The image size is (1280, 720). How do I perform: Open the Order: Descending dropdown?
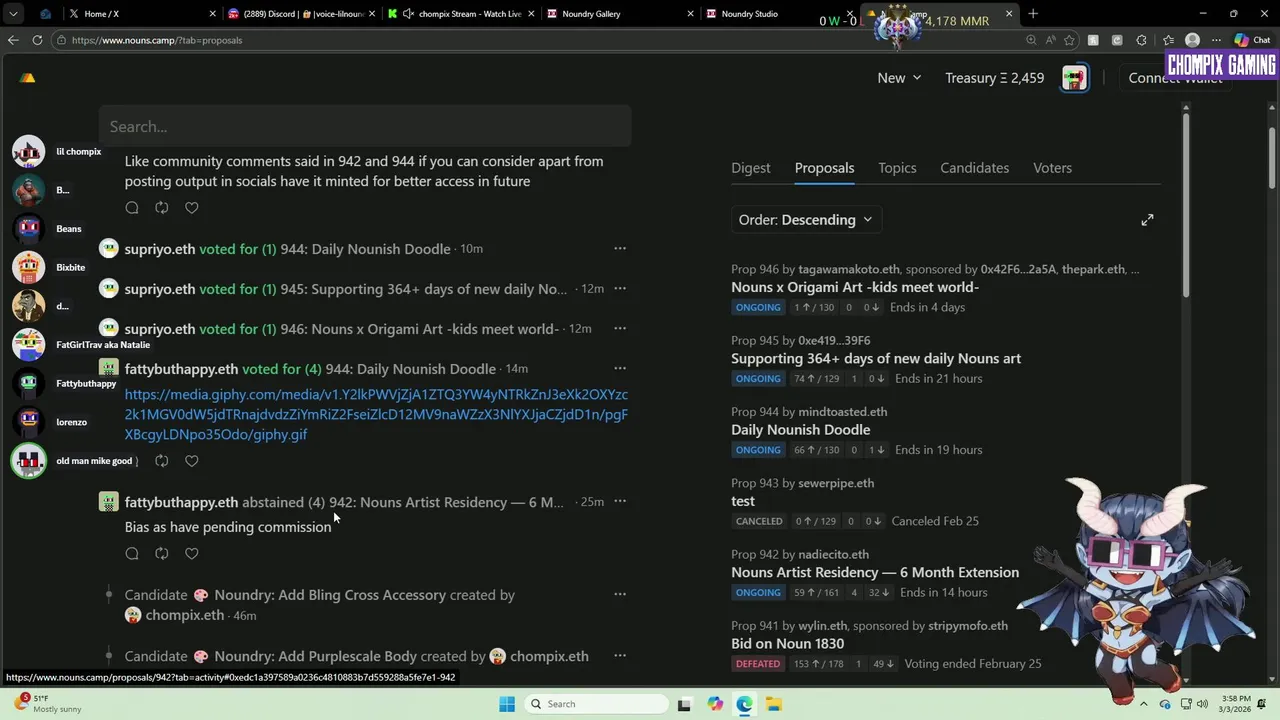pyautogui.click(x=805, y=220)
